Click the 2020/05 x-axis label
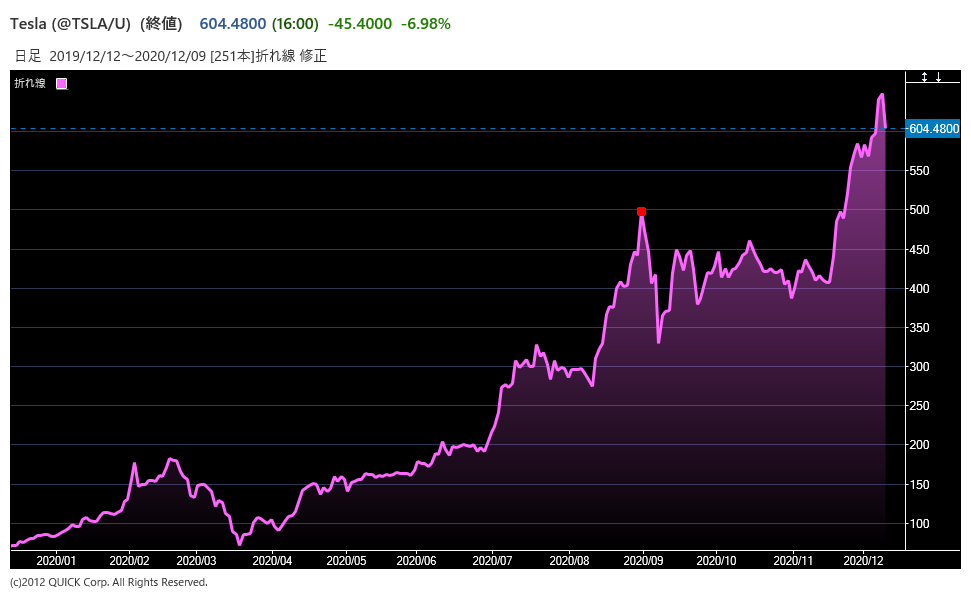The width and height of the screenshot is (971, 599). click(346, 561)
